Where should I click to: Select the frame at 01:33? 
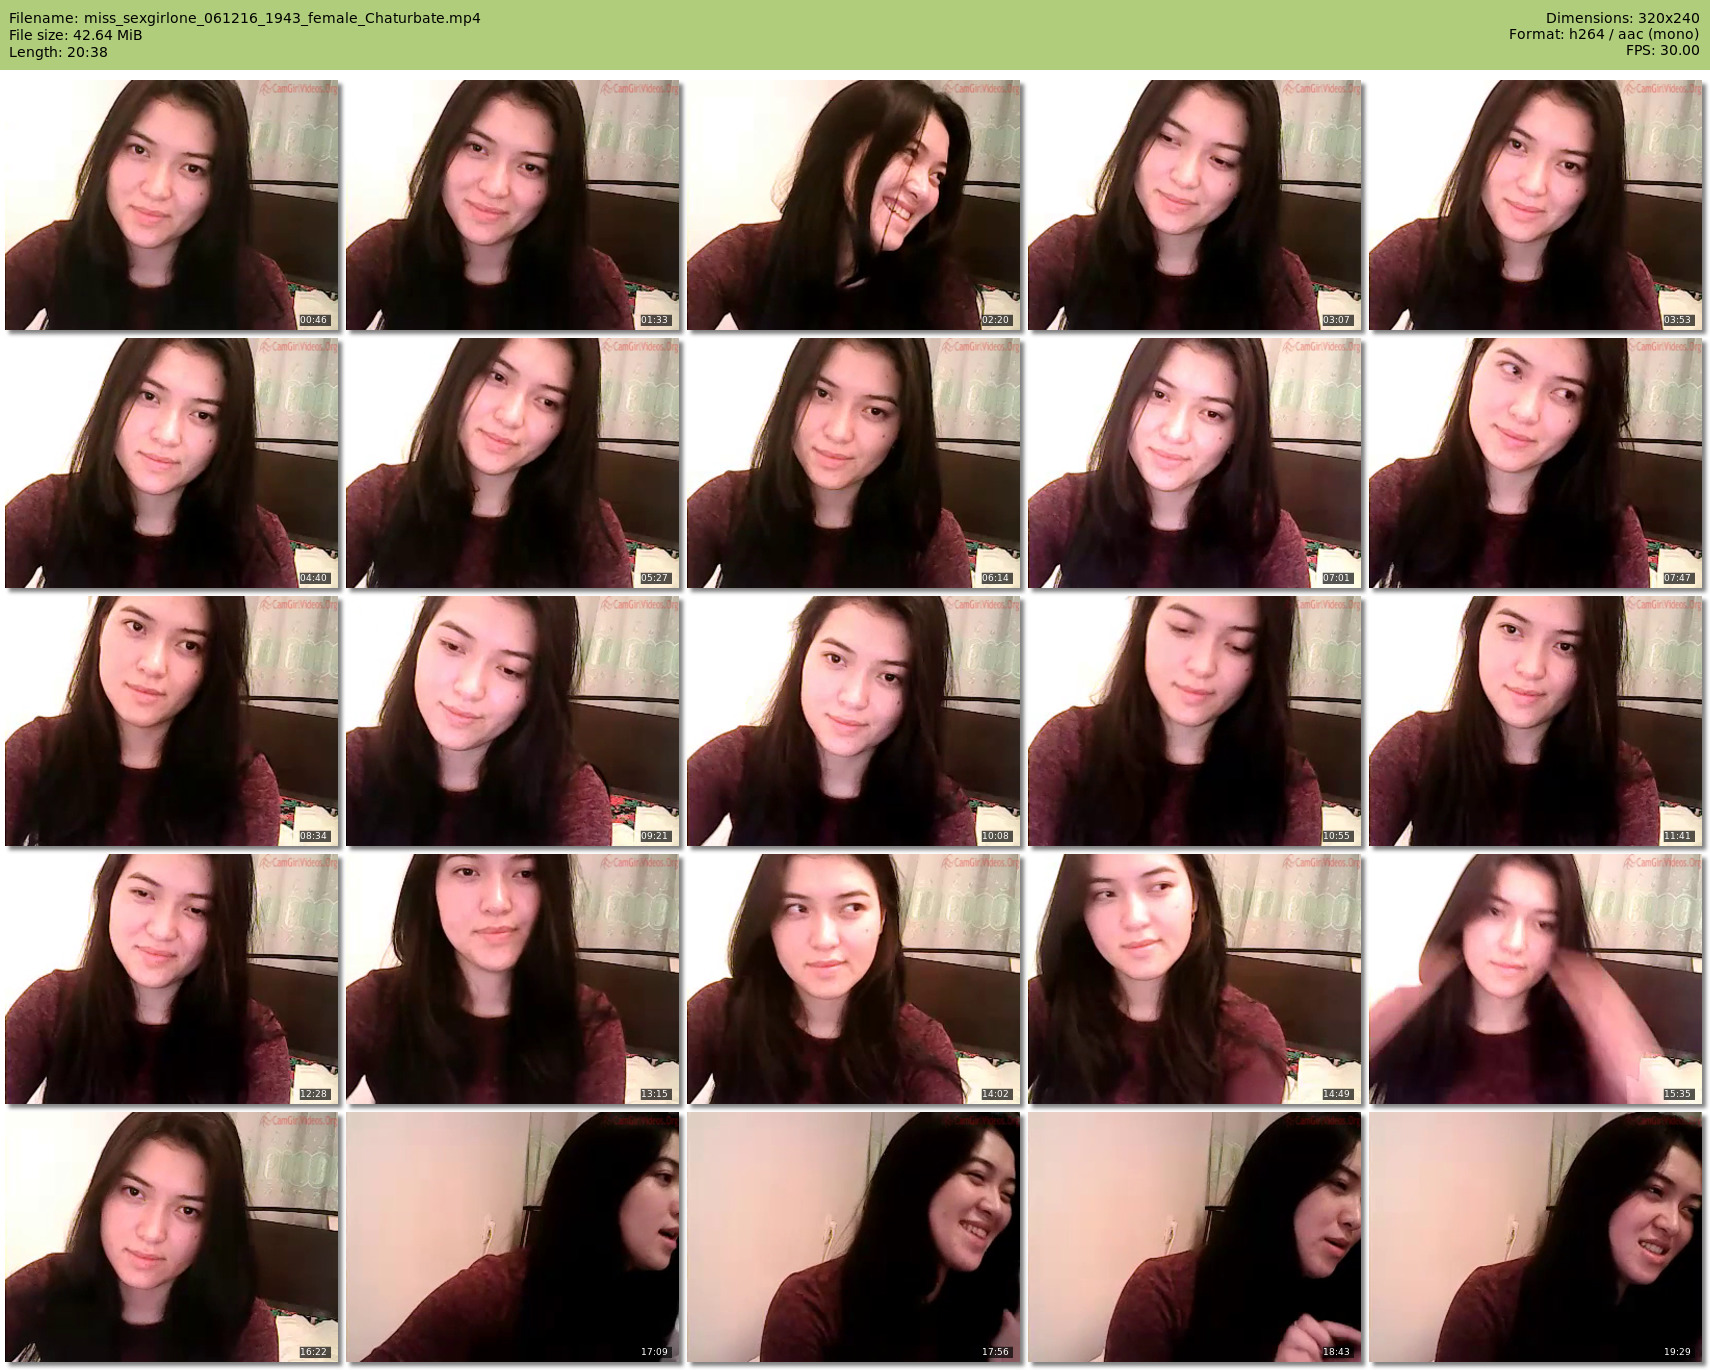pos(513,205)
